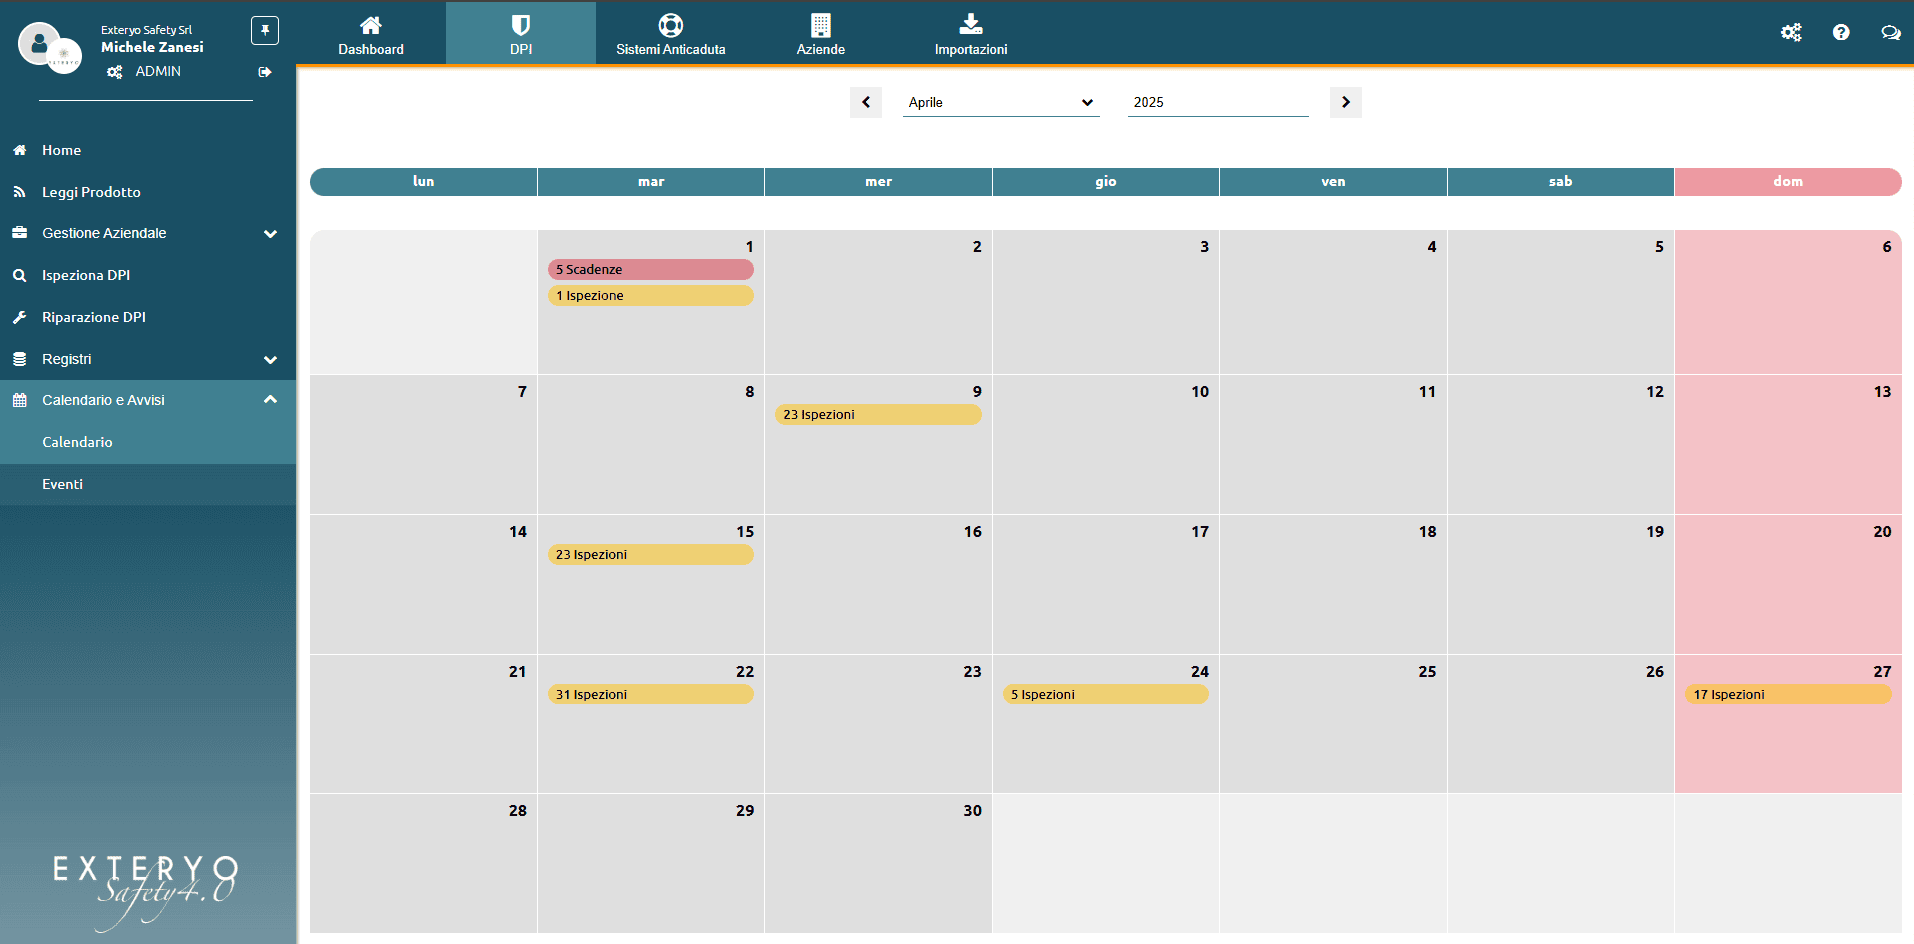The width and height of the screenshot is (1914, 944).
Task: Collapse Calendario e Avvisi chevron
Action: coord(270,400)
